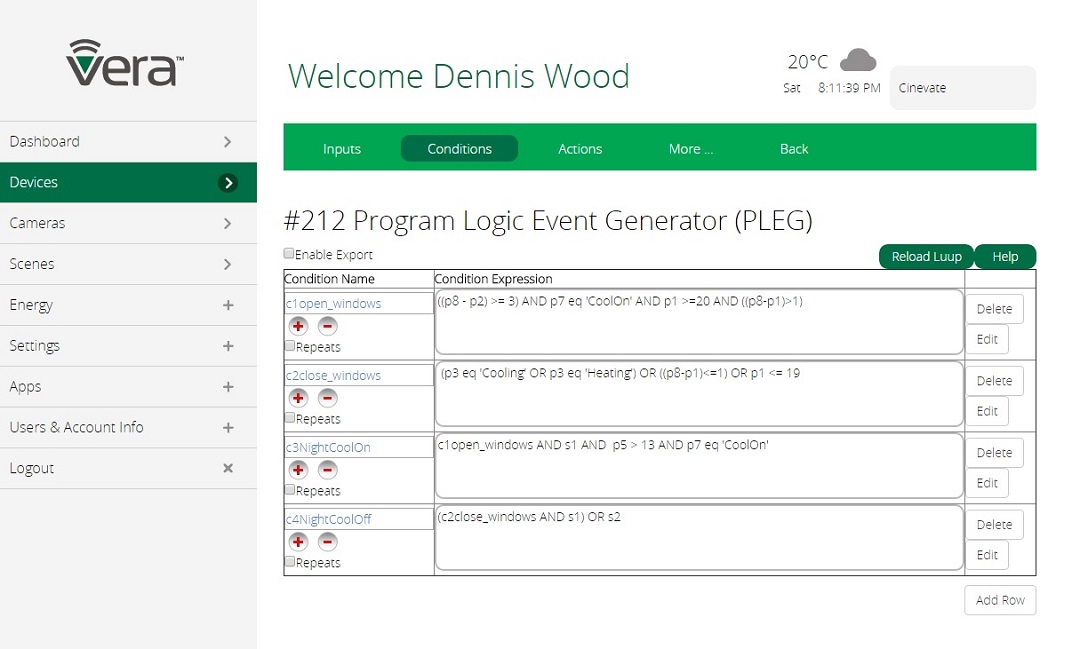Open Apps in the sidebar
Screen dimensions: 1080x649
pos(128,387)
